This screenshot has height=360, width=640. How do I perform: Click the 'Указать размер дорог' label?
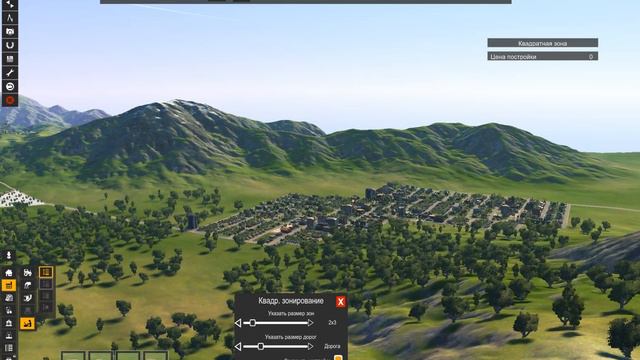point(291,337)
